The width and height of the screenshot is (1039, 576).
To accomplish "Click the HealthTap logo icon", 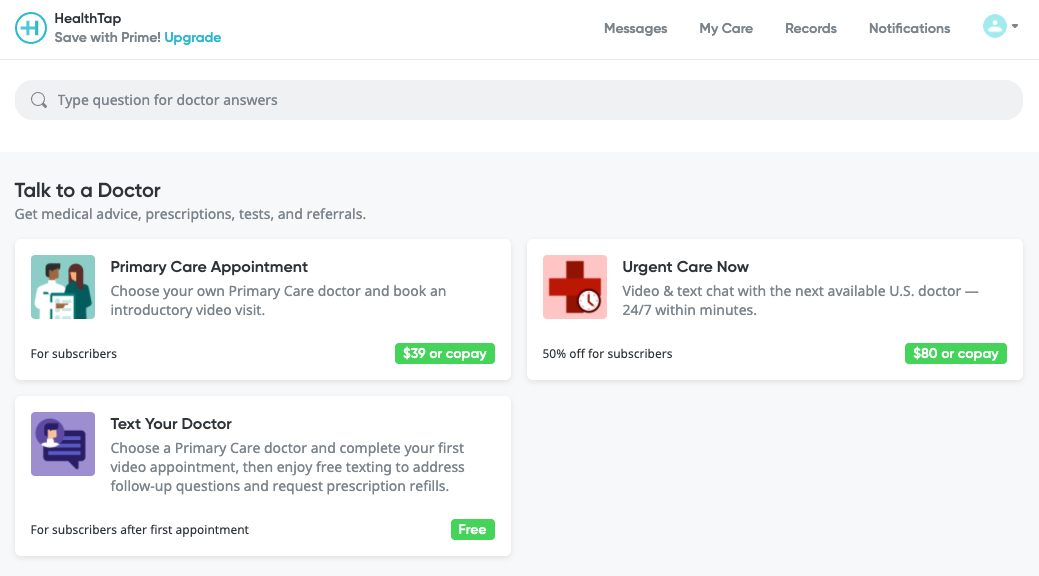I will tap(30, 28).
